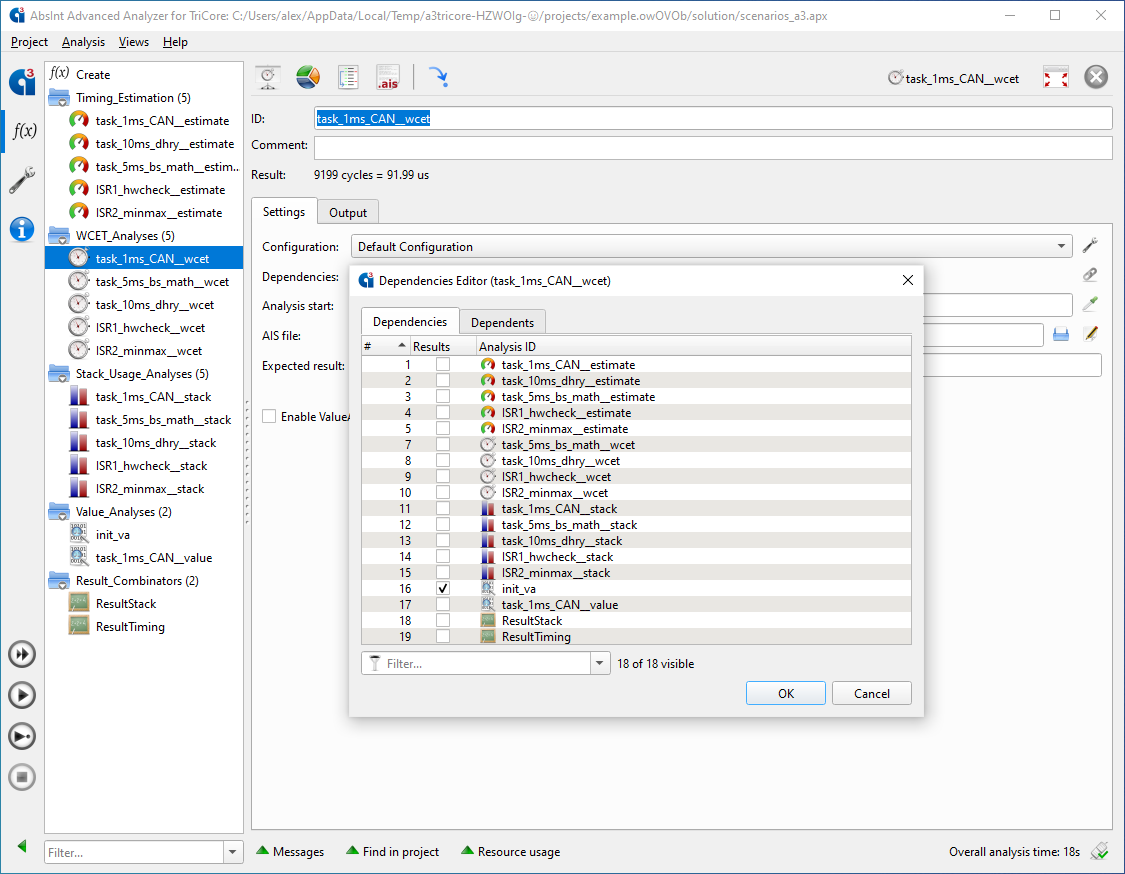Image resolution: width=1125 pixels, height=874 pixels.
Task: Click the green collapse sidebar arrow
Action: pos(22,846)
